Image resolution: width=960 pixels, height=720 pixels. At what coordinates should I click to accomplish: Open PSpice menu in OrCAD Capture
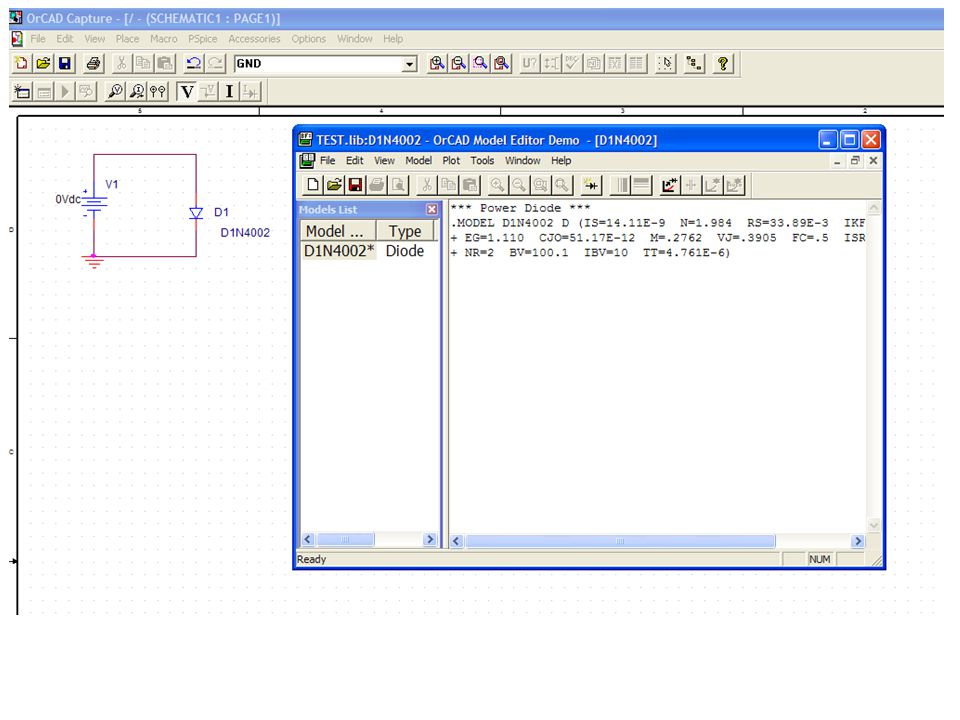pyautogui.click(x=203, y=39)
